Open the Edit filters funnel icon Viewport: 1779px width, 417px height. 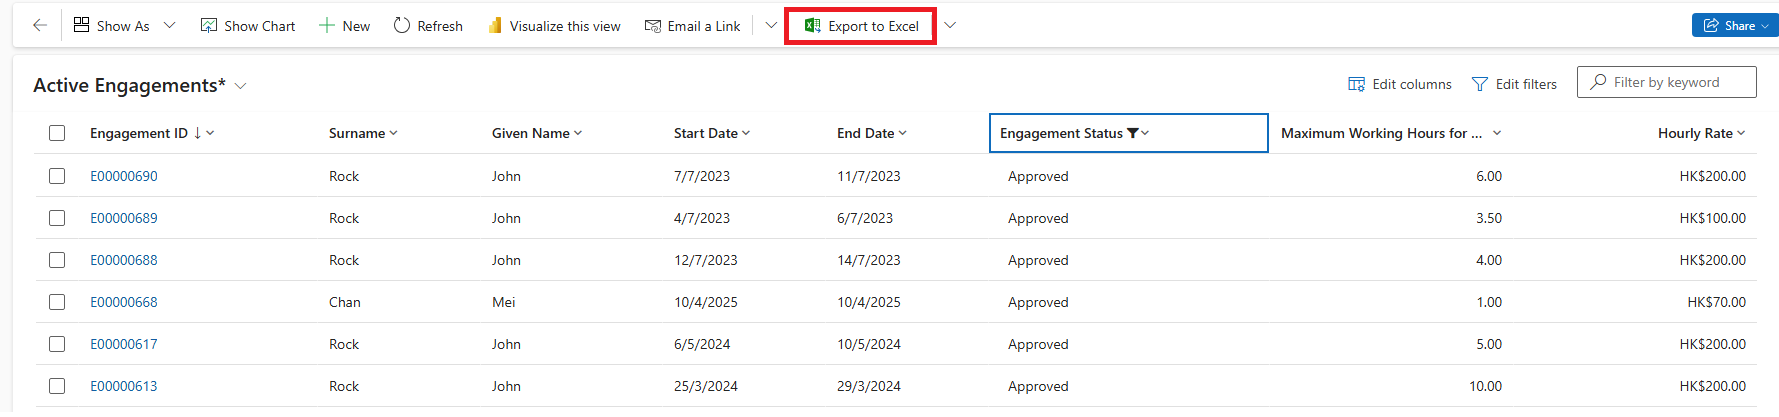point(1480,84)
